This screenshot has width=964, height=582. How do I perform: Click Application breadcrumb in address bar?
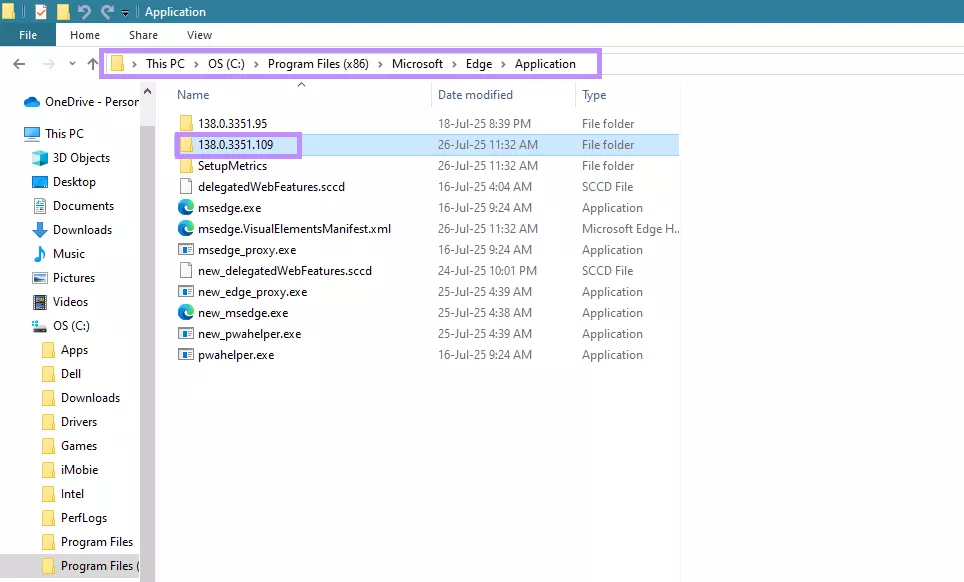pyautogui.click(x=545, y=64)
